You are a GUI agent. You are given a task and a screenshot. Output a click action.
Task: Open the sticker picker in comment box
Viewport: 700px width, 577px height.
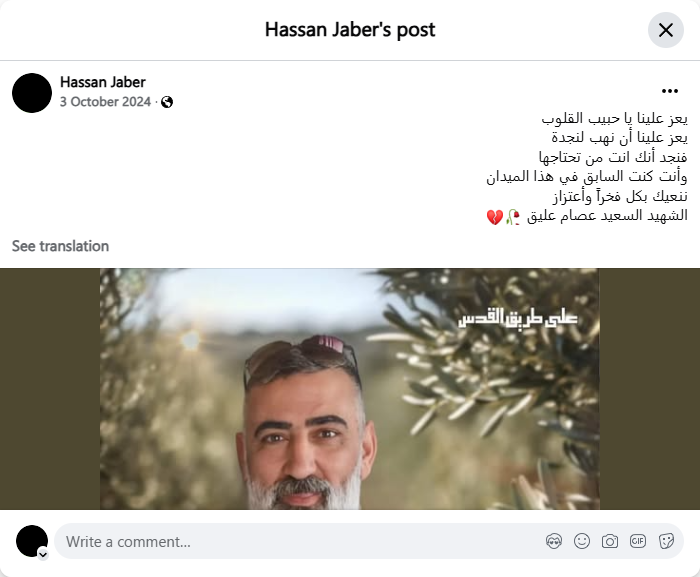click(x=666, y=541)
